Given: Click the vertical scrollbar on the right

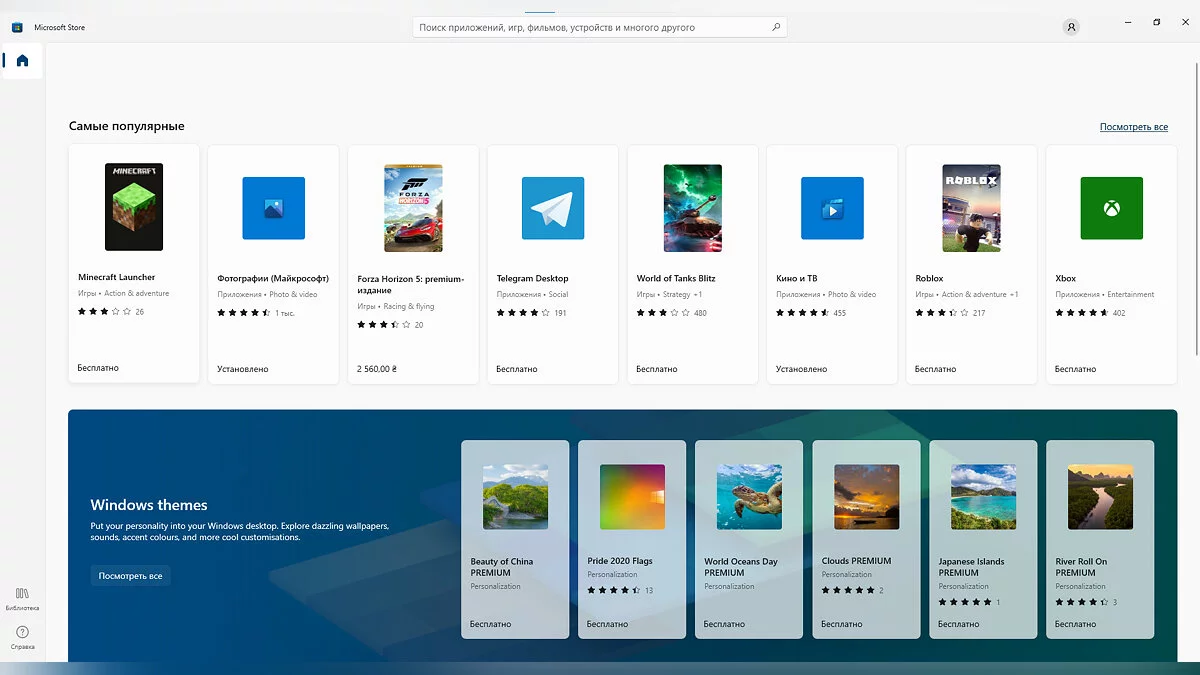Looking at the screenshot, I should click(1195, 200).
